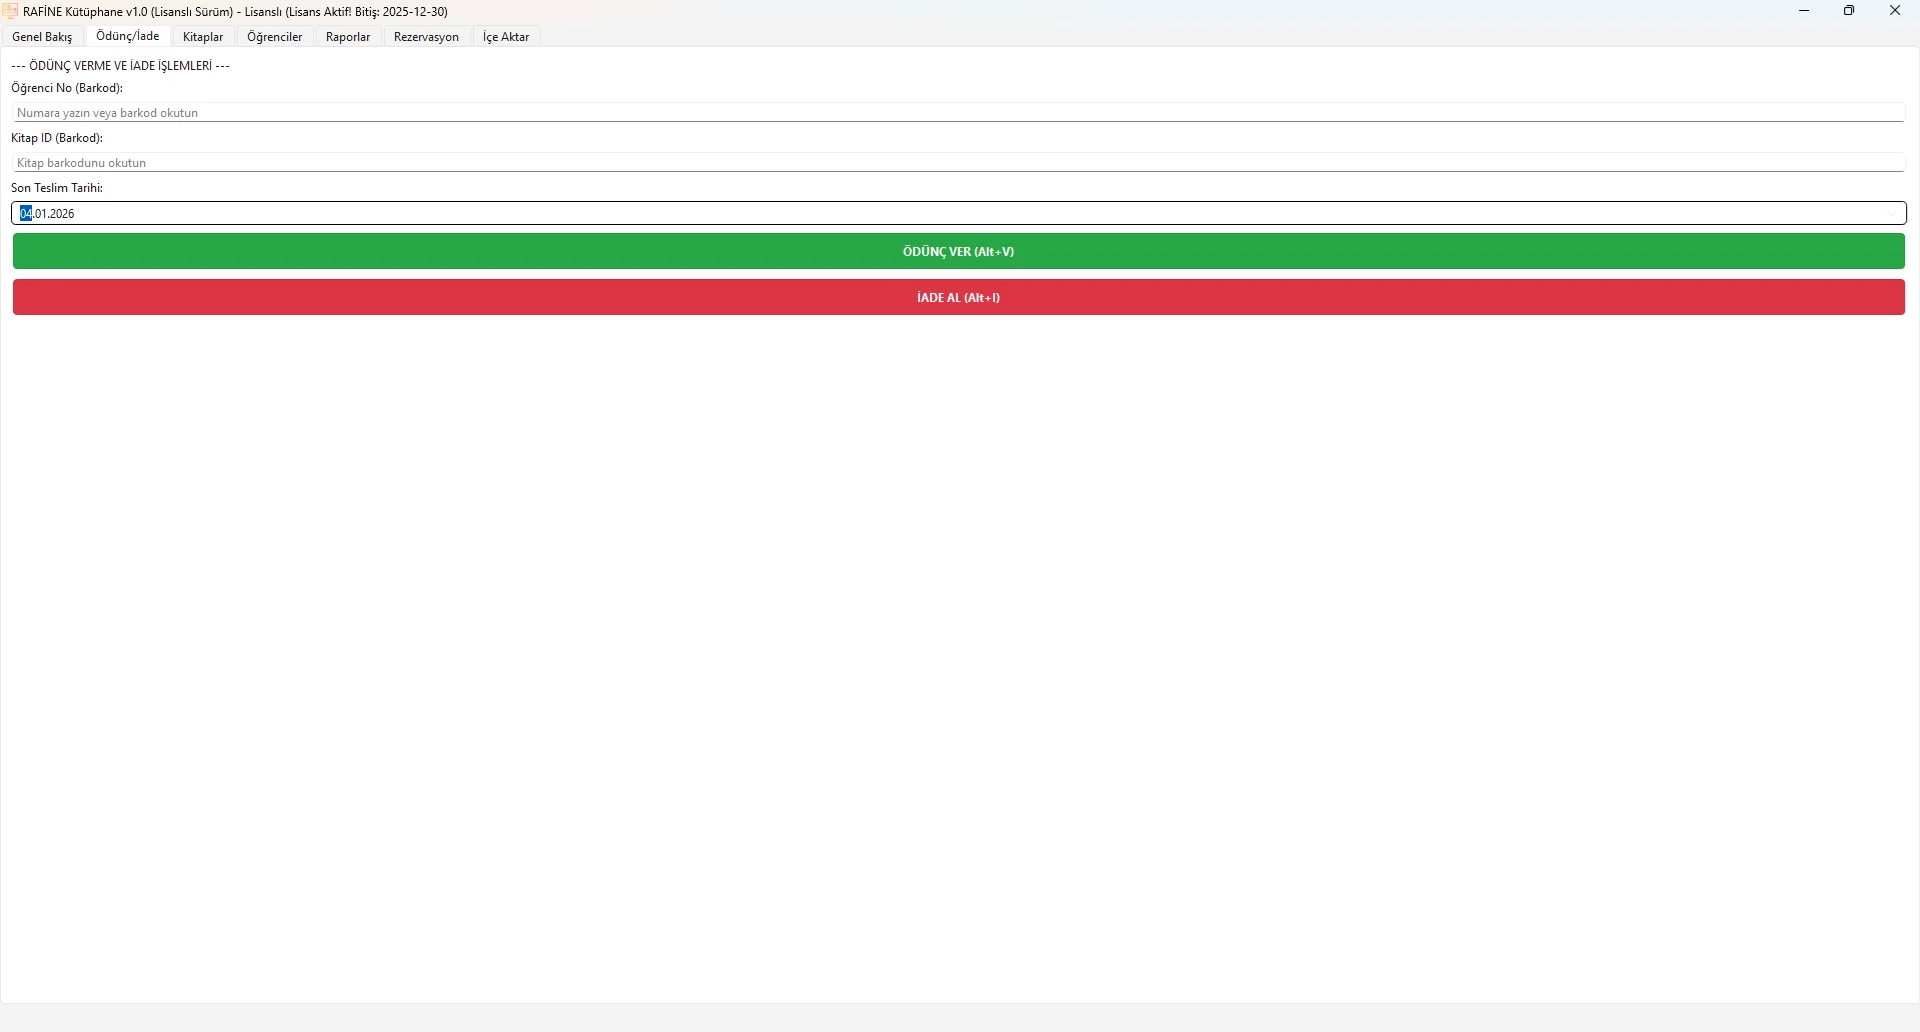1920x1032 pixels.
Task: Select the Ödünç/İade tab
Action: [x=128, y=36]
